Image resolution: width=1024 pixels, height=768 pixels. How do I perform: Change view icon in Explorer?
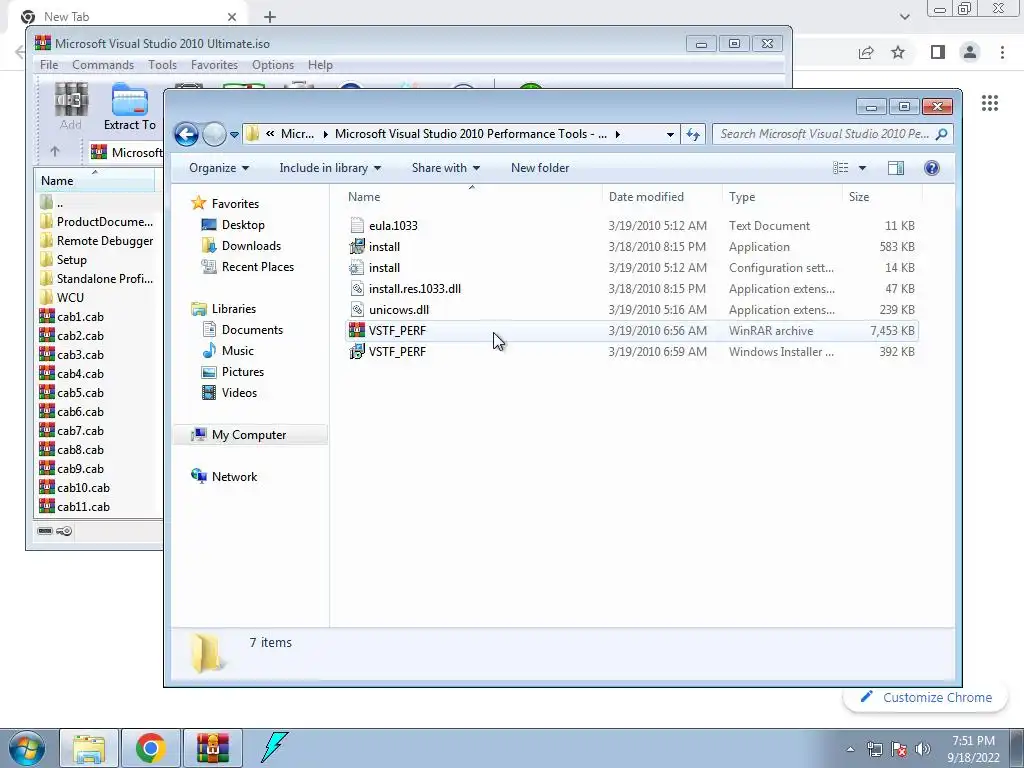(840, 168)
